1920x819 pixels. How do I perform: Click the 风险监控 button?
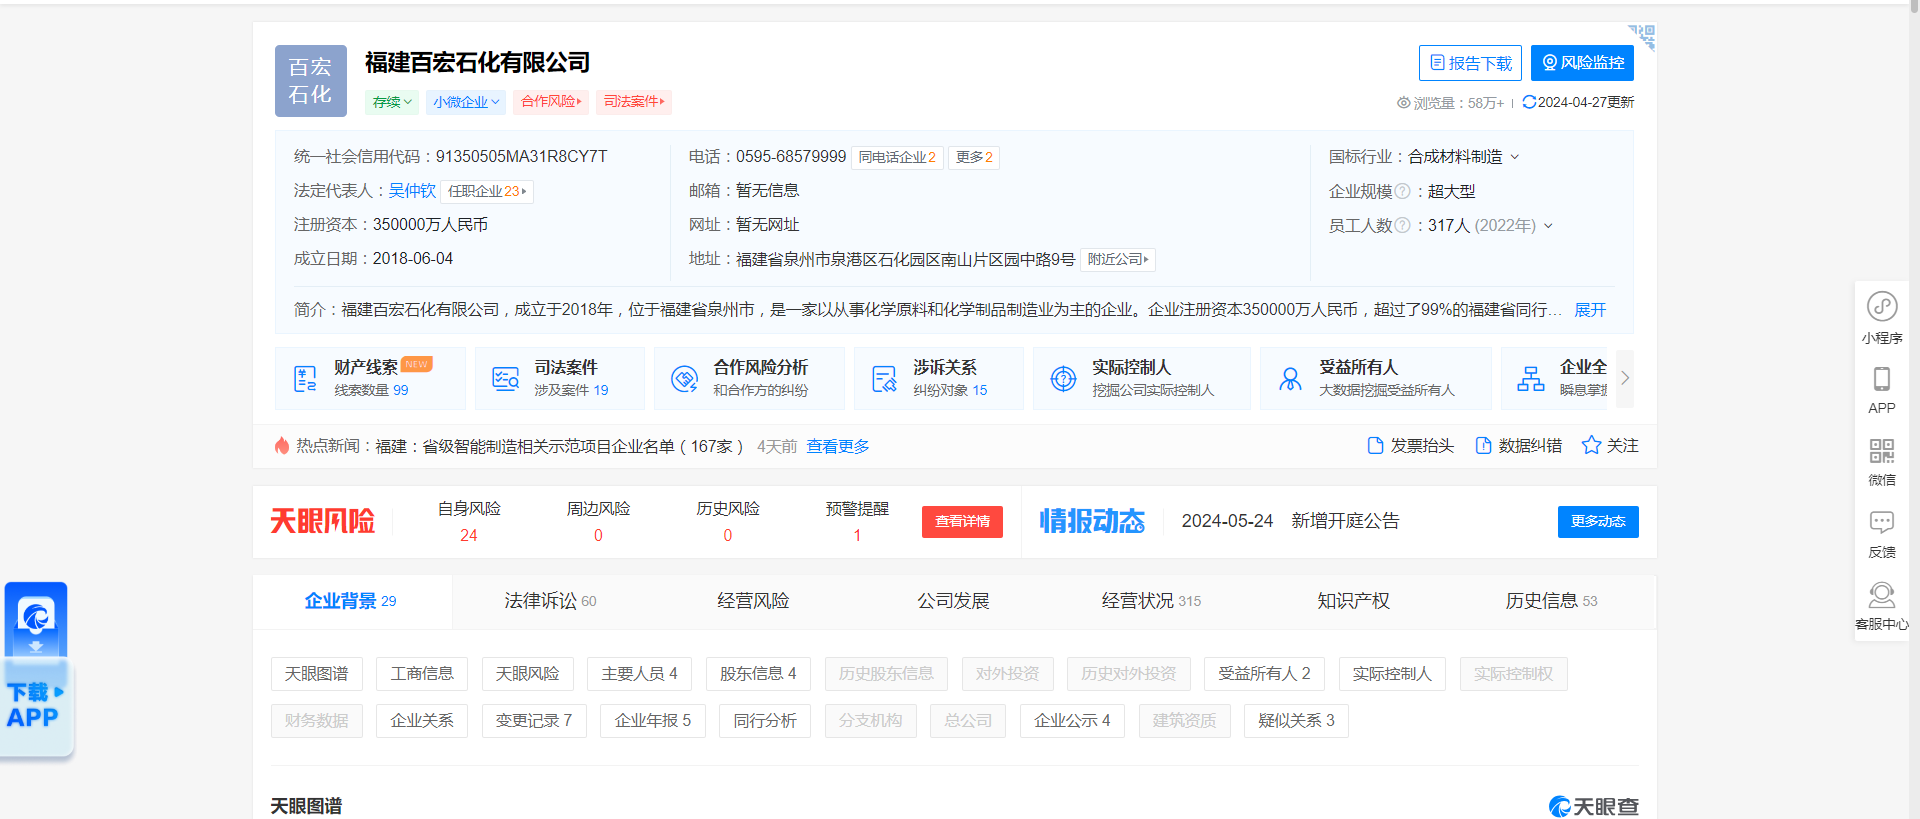coord(1582,63)
